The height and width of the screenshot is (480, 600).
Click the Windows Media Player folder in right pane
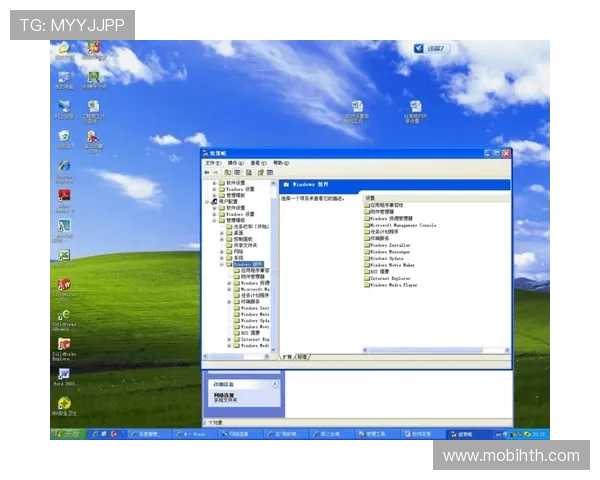coord(390,284)
